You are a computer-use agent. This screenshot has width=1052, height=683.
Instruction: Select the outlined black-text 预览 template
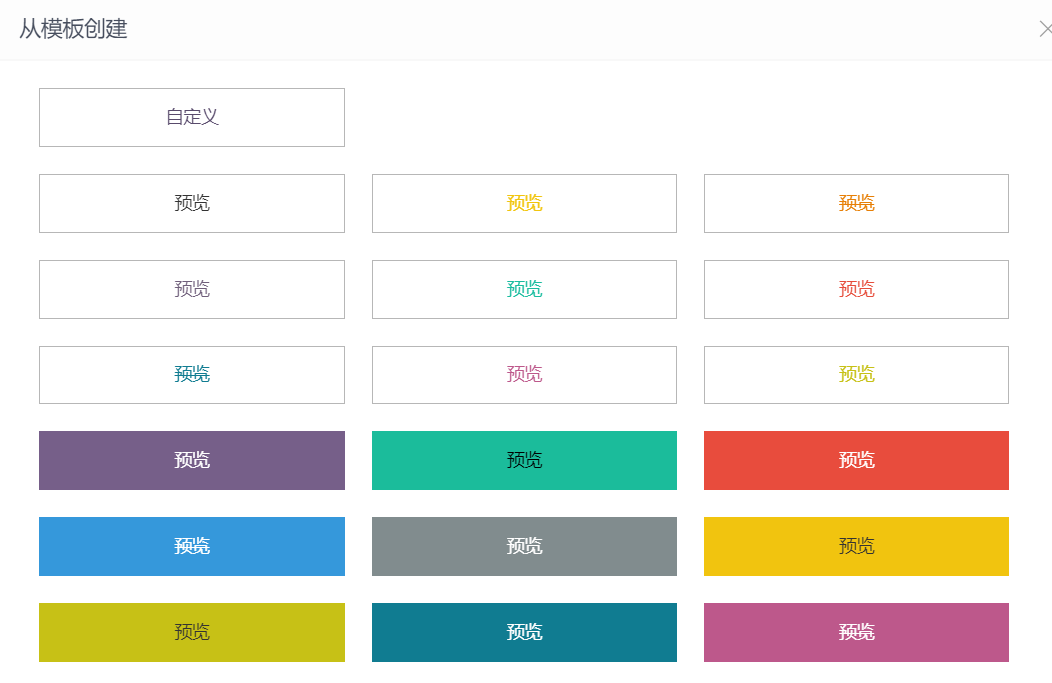(192, 203)
